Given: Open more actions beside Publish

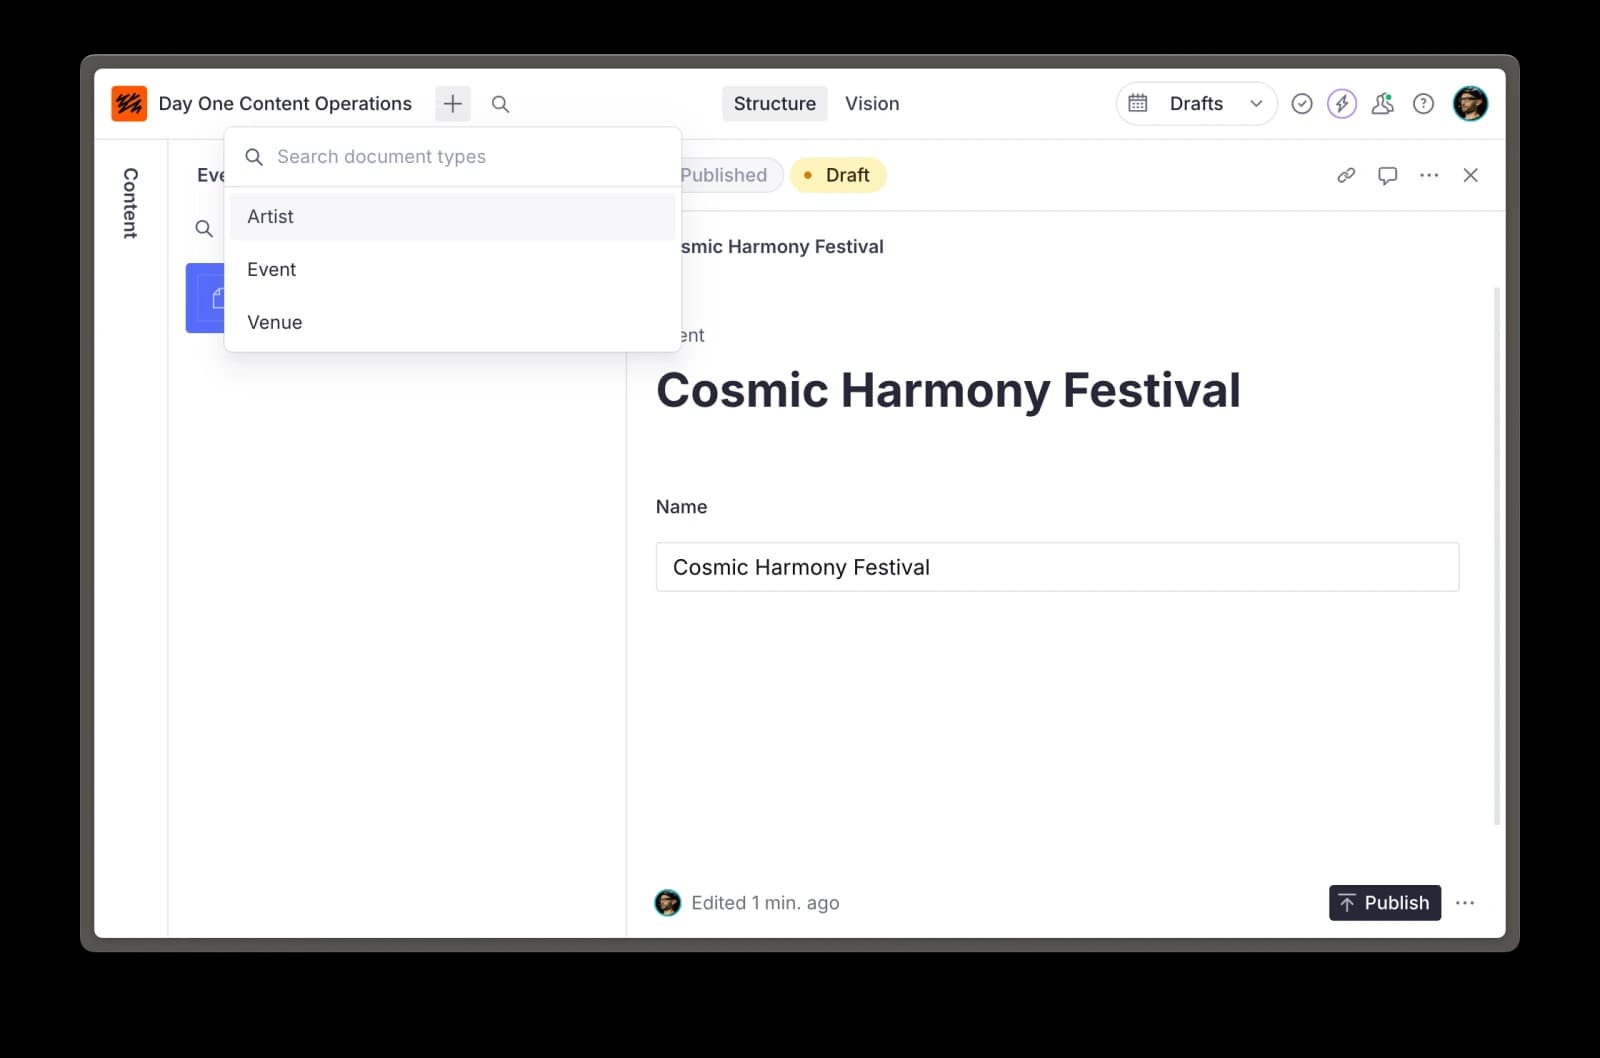Looking at the screenshot, I should (1465, 903).
